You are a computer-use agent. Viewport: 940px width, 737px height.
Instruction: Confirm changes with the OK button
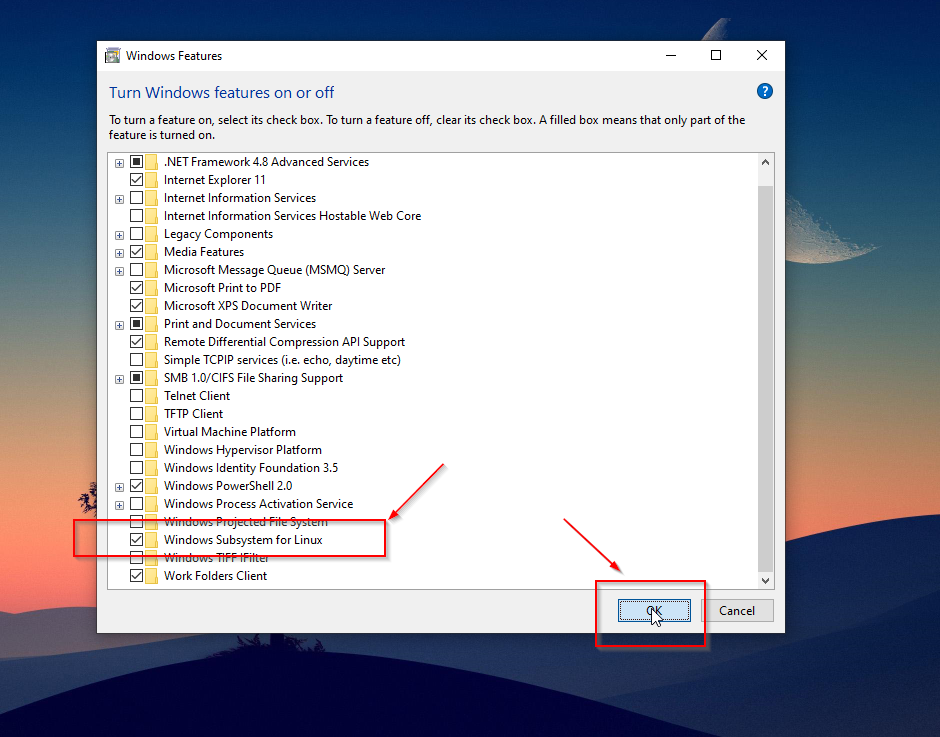tap(654, 610)
